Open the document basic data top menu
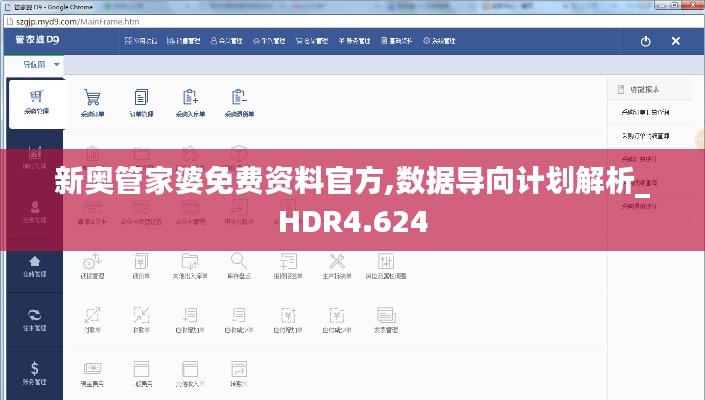 396,41
